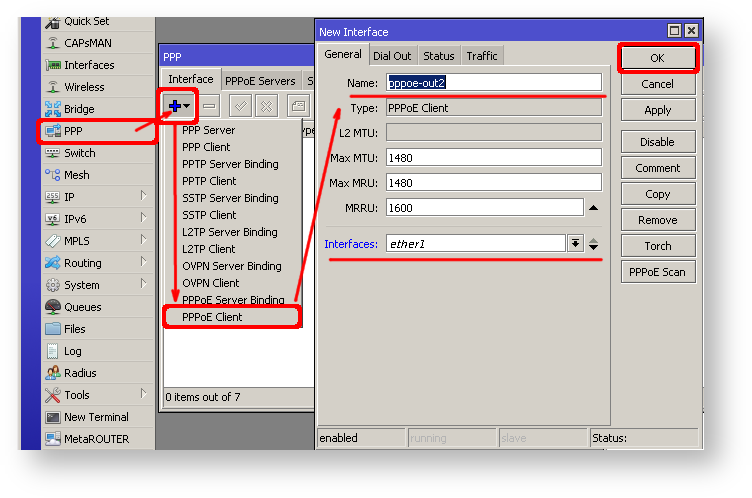Screen dimensions: 752x498
Task: Expand the MRRU field arrow
Action: tap(593, 208)
